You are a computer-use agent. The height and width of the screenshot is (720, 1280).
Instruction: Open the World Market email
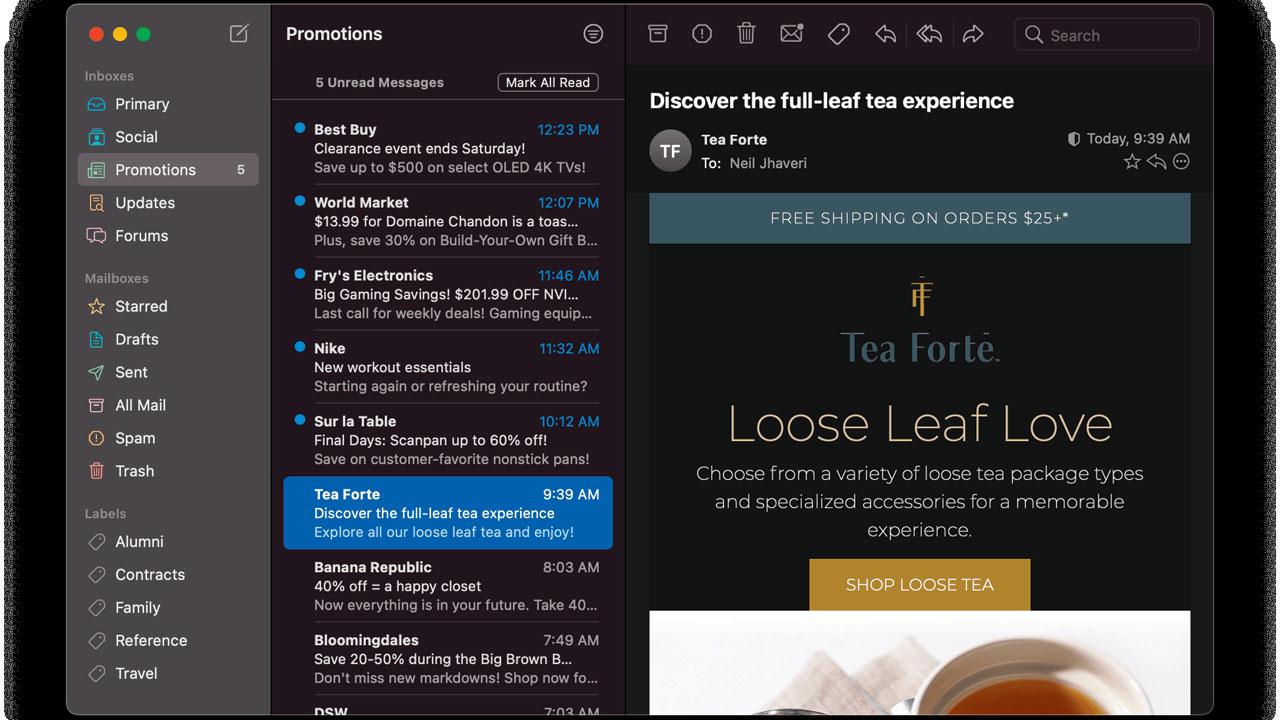point(448,221)
